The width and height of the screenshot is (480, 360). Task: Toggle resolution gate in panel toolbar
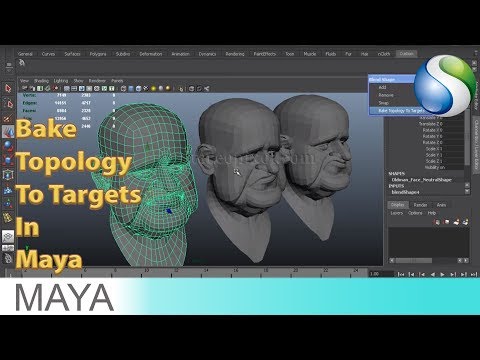tap(82, 88)
